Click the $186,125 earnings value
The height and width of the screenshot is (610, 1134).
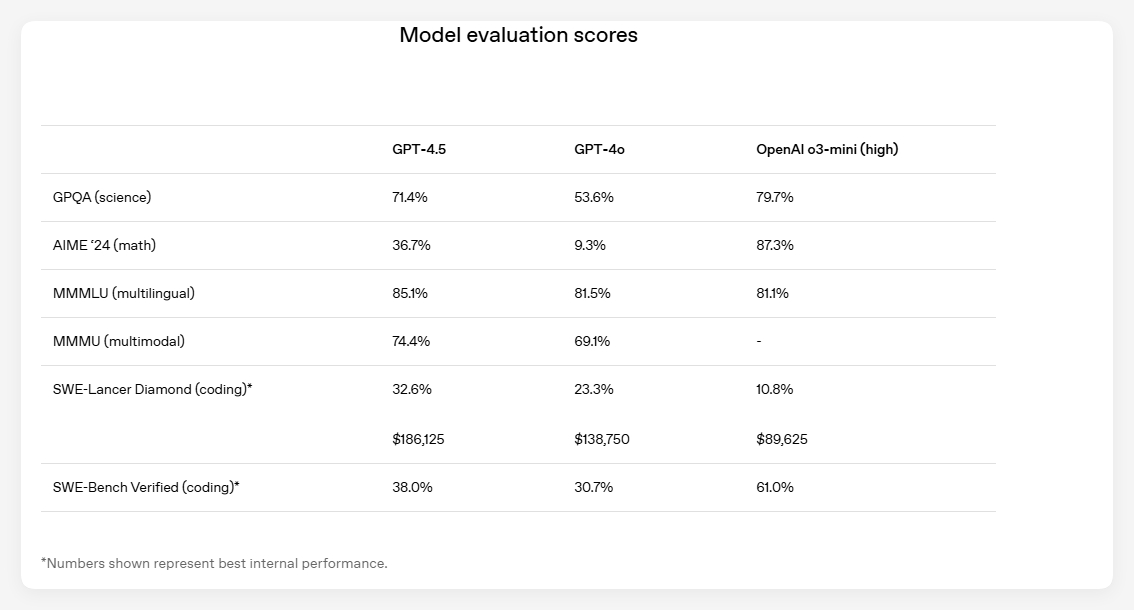pos(418,439)
